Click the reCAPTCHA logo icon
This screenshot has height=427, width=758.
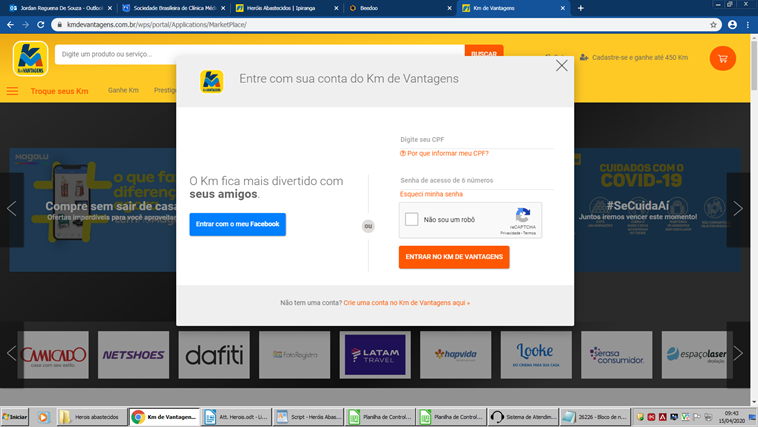coord(523,215)
